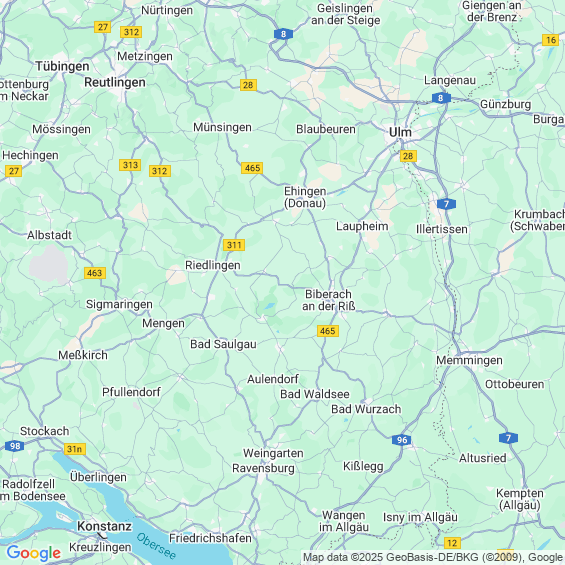Image resolution: width=565 pixels, height=565 pixels.
Task: Click the A98 highway shield near Stockach
Action: 15,446
